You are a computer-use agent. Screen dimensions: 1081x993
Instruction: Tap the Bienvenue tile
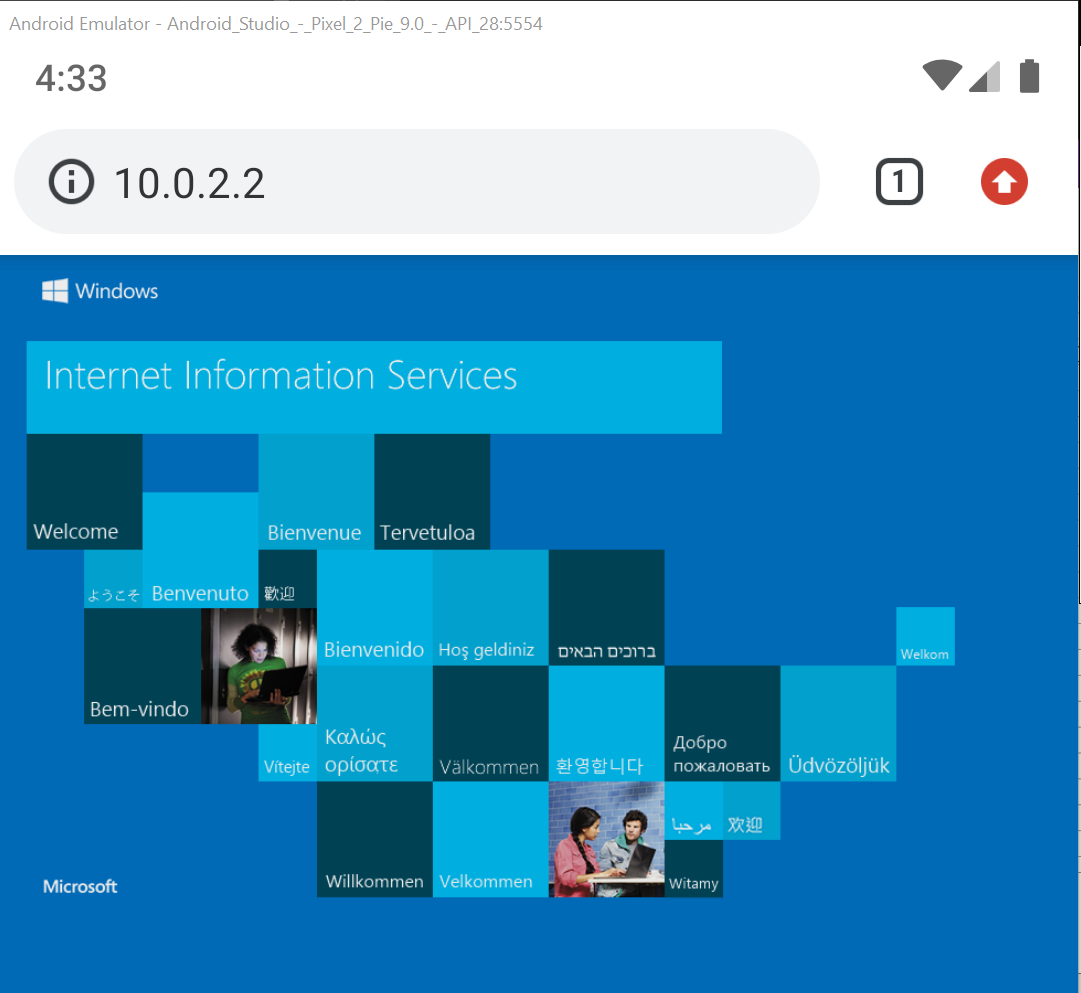(316, 492)
